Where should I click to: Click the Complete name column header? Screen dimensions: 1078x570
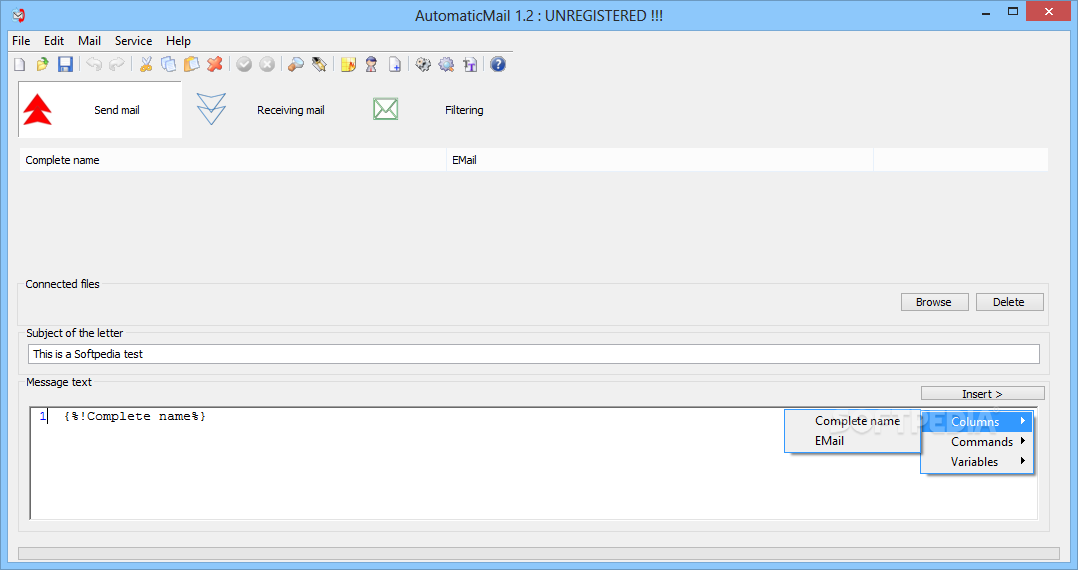(233, 160)
